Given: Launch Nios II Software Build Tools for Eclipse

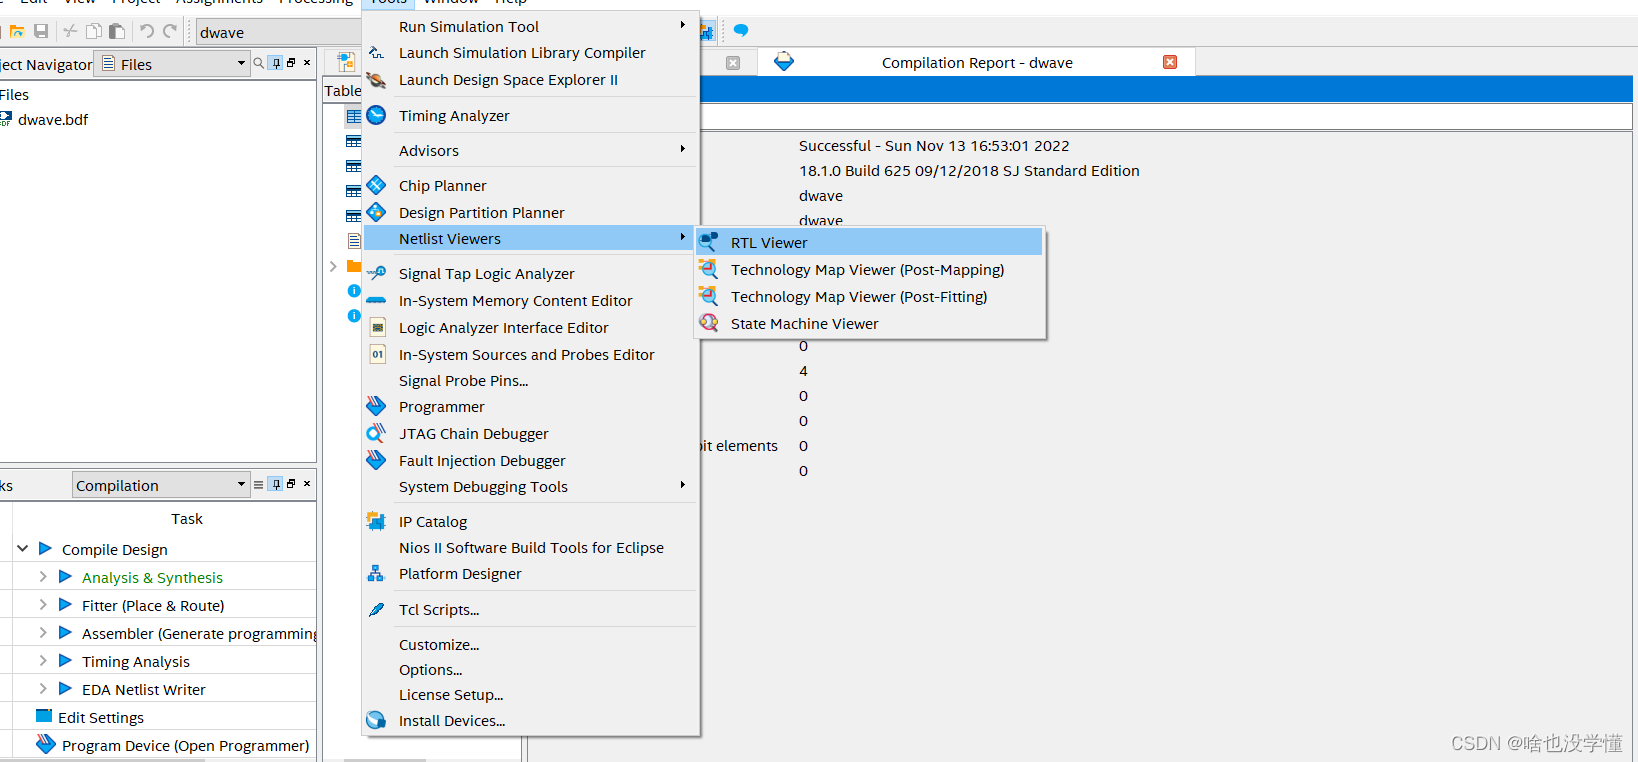Looking at the screenshot, I should pyautogui.click(x=531, y=548).
